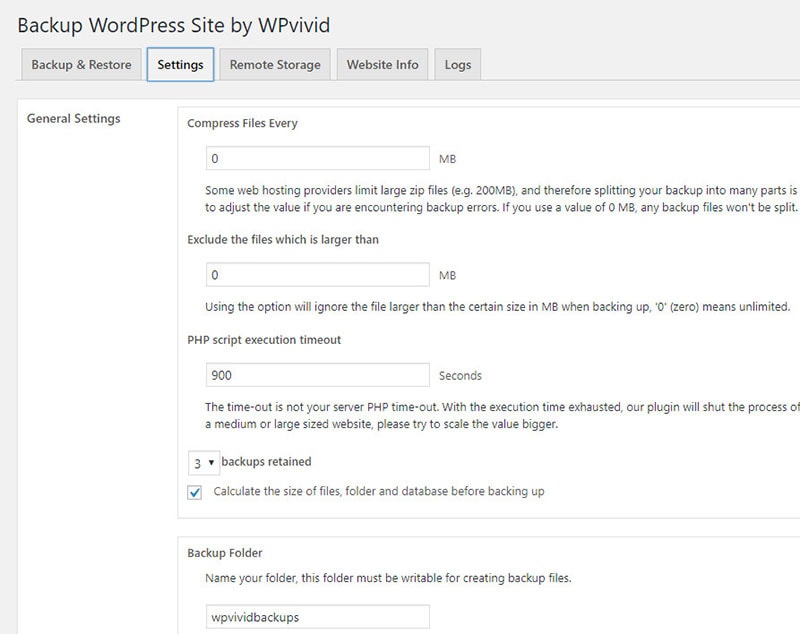Click the Name your folder description text
The width and height of the screenshot is (800, 634).
point(387,578)
